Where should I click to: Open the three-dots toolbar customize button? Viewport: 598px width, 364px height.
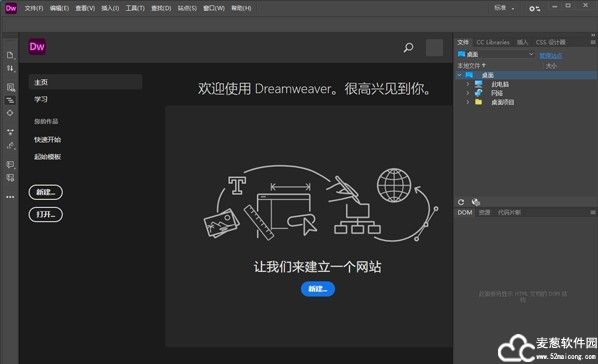click(x=10, y=197)
